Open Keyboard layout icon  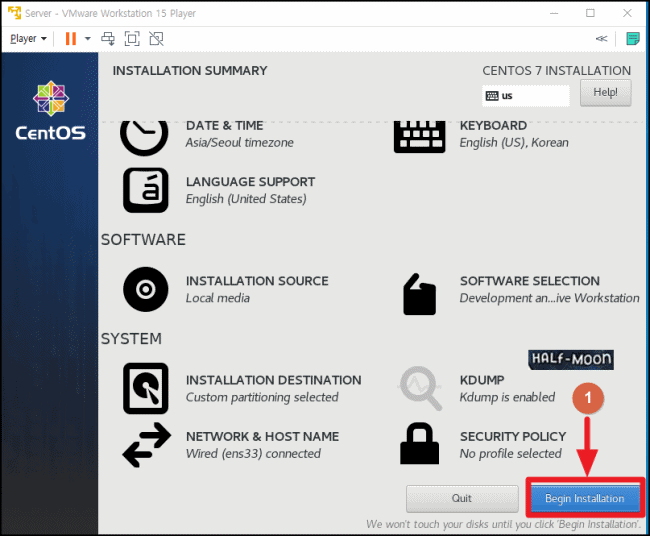(420, 137)
